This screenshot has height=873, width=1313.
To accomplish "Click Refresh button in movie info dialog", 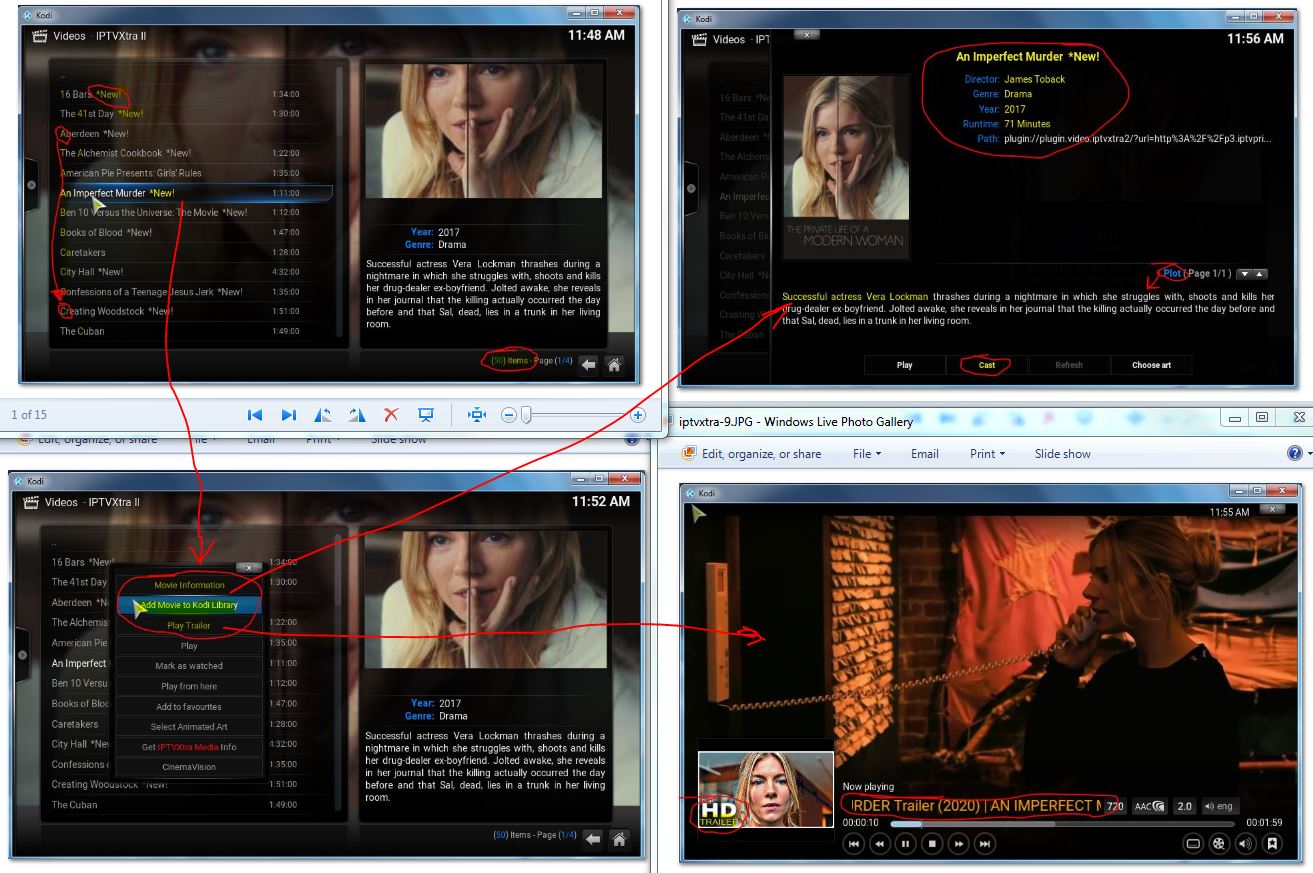I will tap(1069, 365).
